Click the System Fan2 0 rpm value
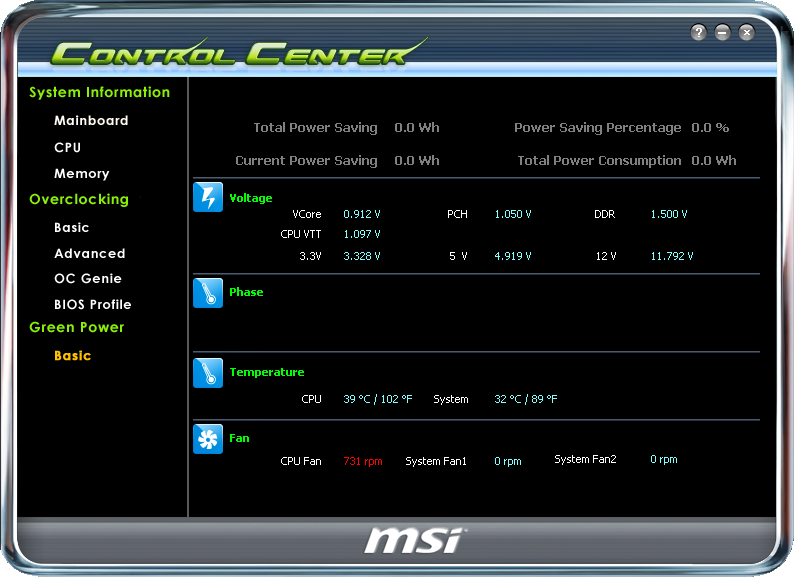Image resolution: width=794 pixels, height=577 pixels. click(x=664, y=459)
